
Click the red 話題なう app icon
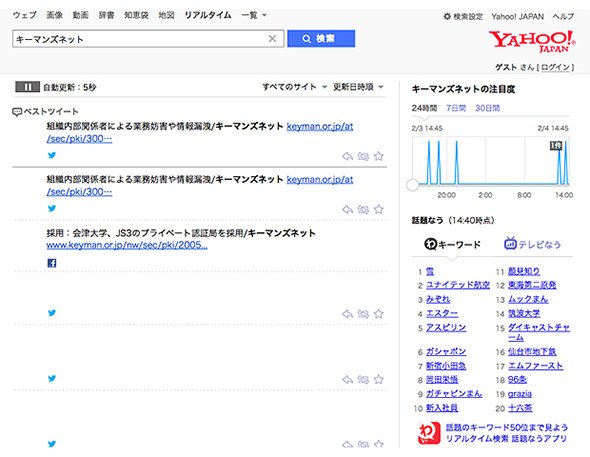point(429,433)
